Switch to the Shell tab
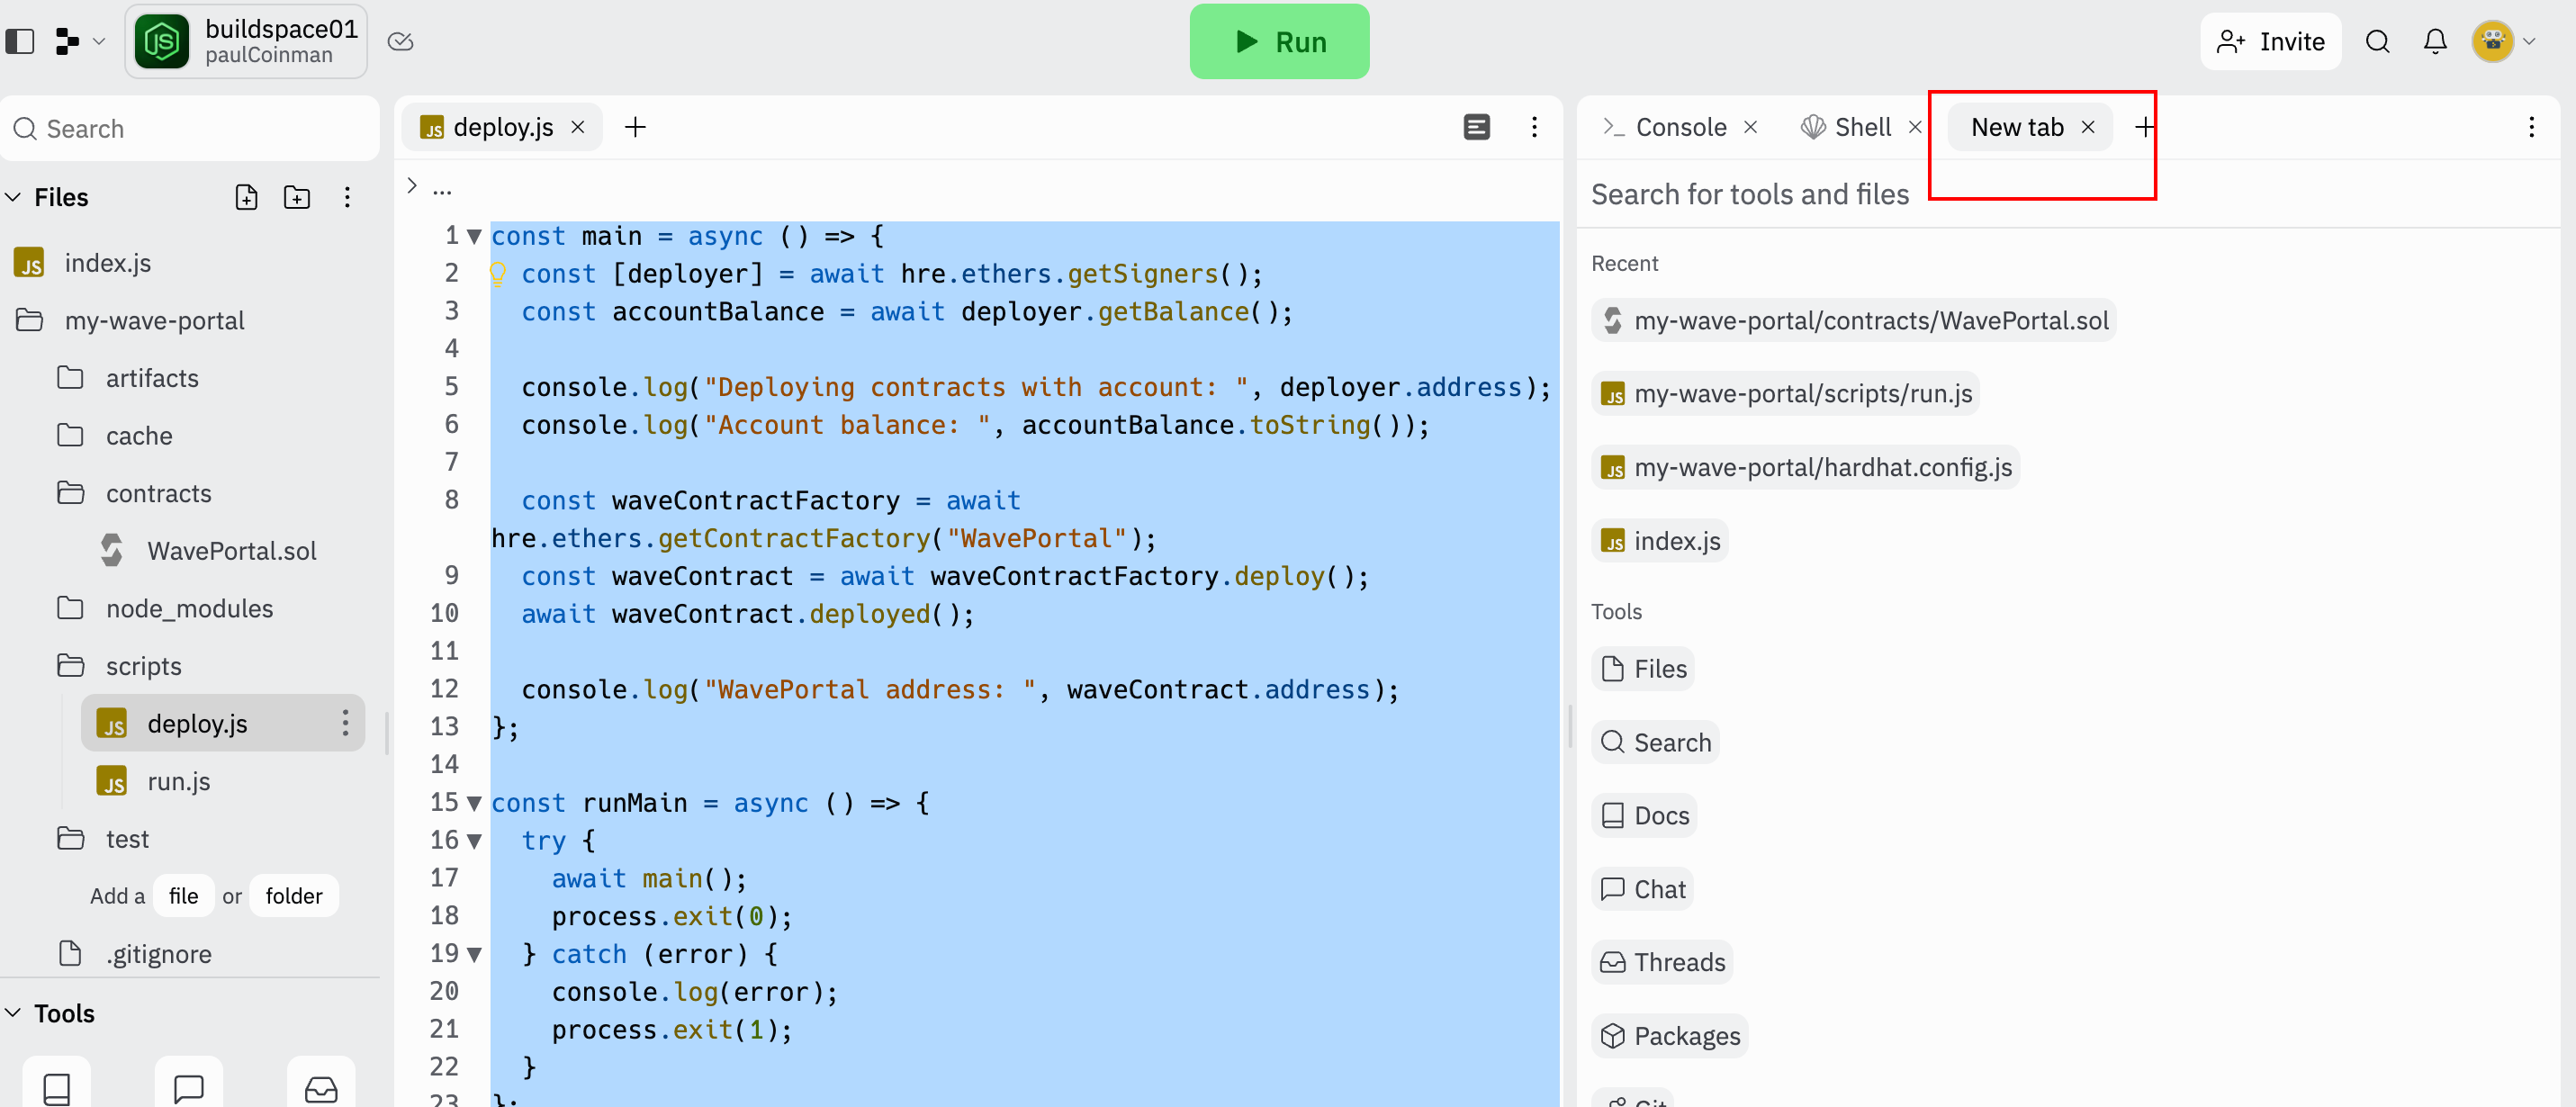Image resolution: width=2576 pixels, height=1107 pixels. [1848, 127]
